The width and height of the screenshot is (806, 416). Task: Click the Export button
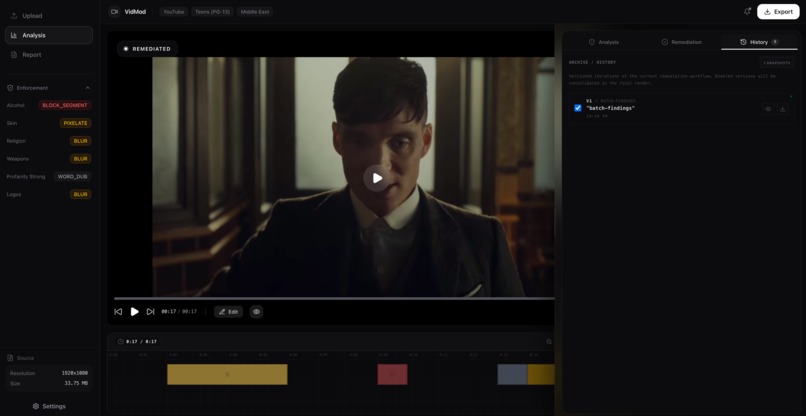coord(778,12)
